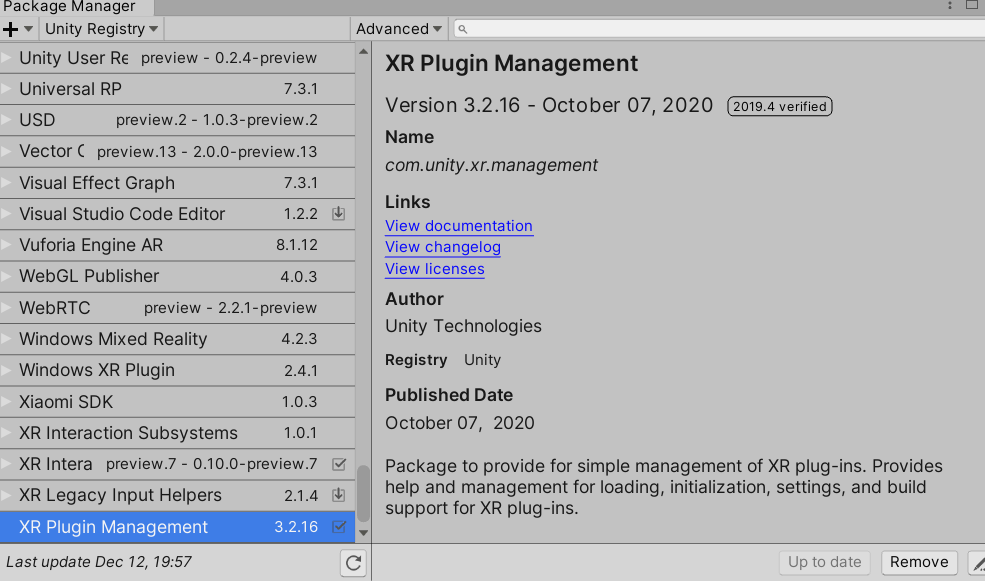Select the Visual Effect Graph package
Screen dimensions: 985x581
tap(177, 183)
